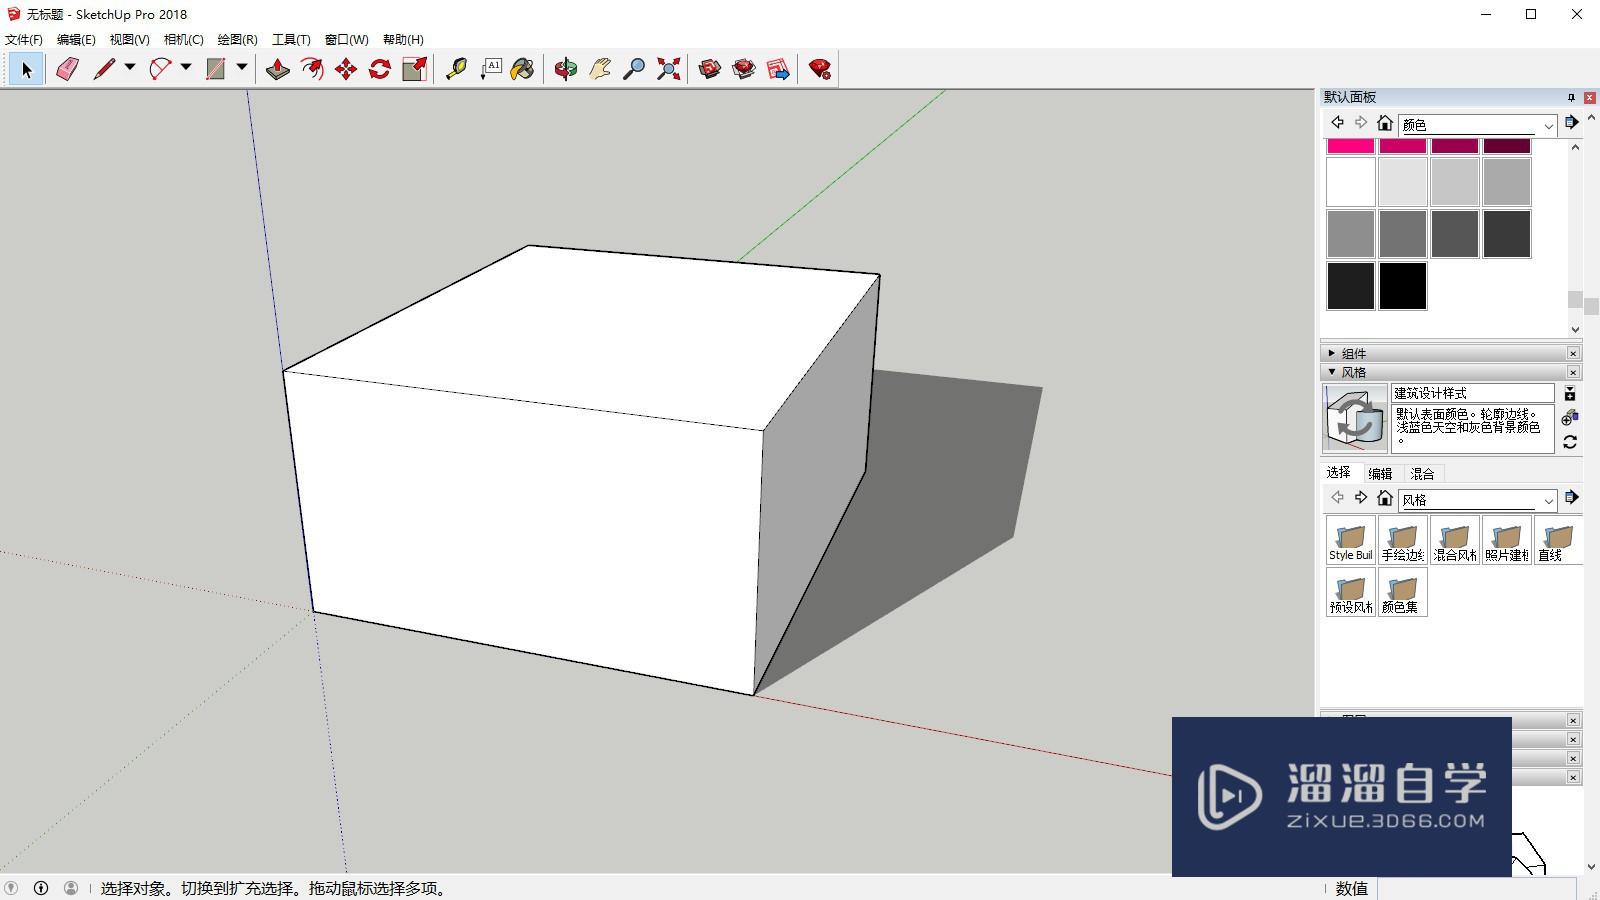Viewport: 1600px width, 900px height.
Task: Open line tool dropdown arrow
Action: [x=130, y=68]
